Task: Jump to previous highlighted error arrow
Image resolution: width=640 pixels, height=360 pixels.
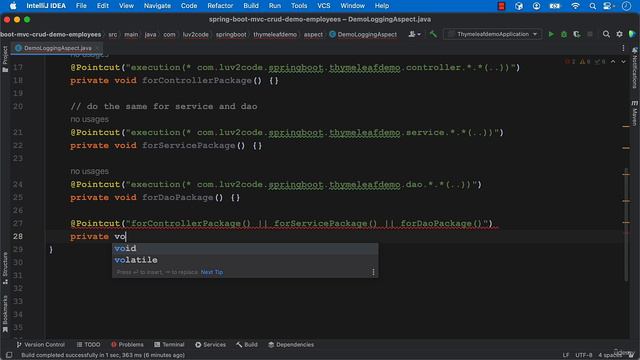Action: [613, 62]
